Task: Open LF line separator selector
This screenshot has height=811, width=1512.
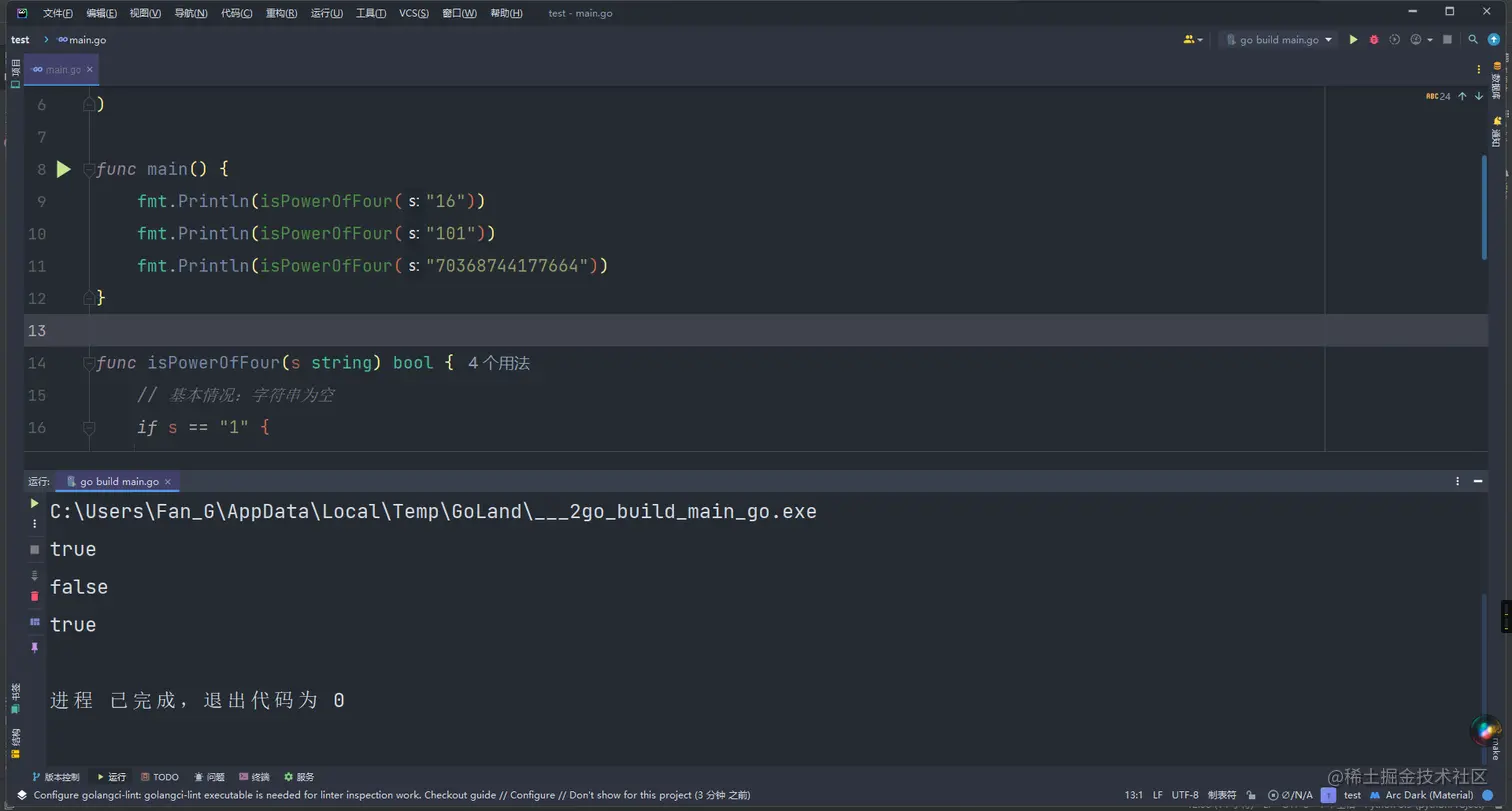Action: [1157, 795]
